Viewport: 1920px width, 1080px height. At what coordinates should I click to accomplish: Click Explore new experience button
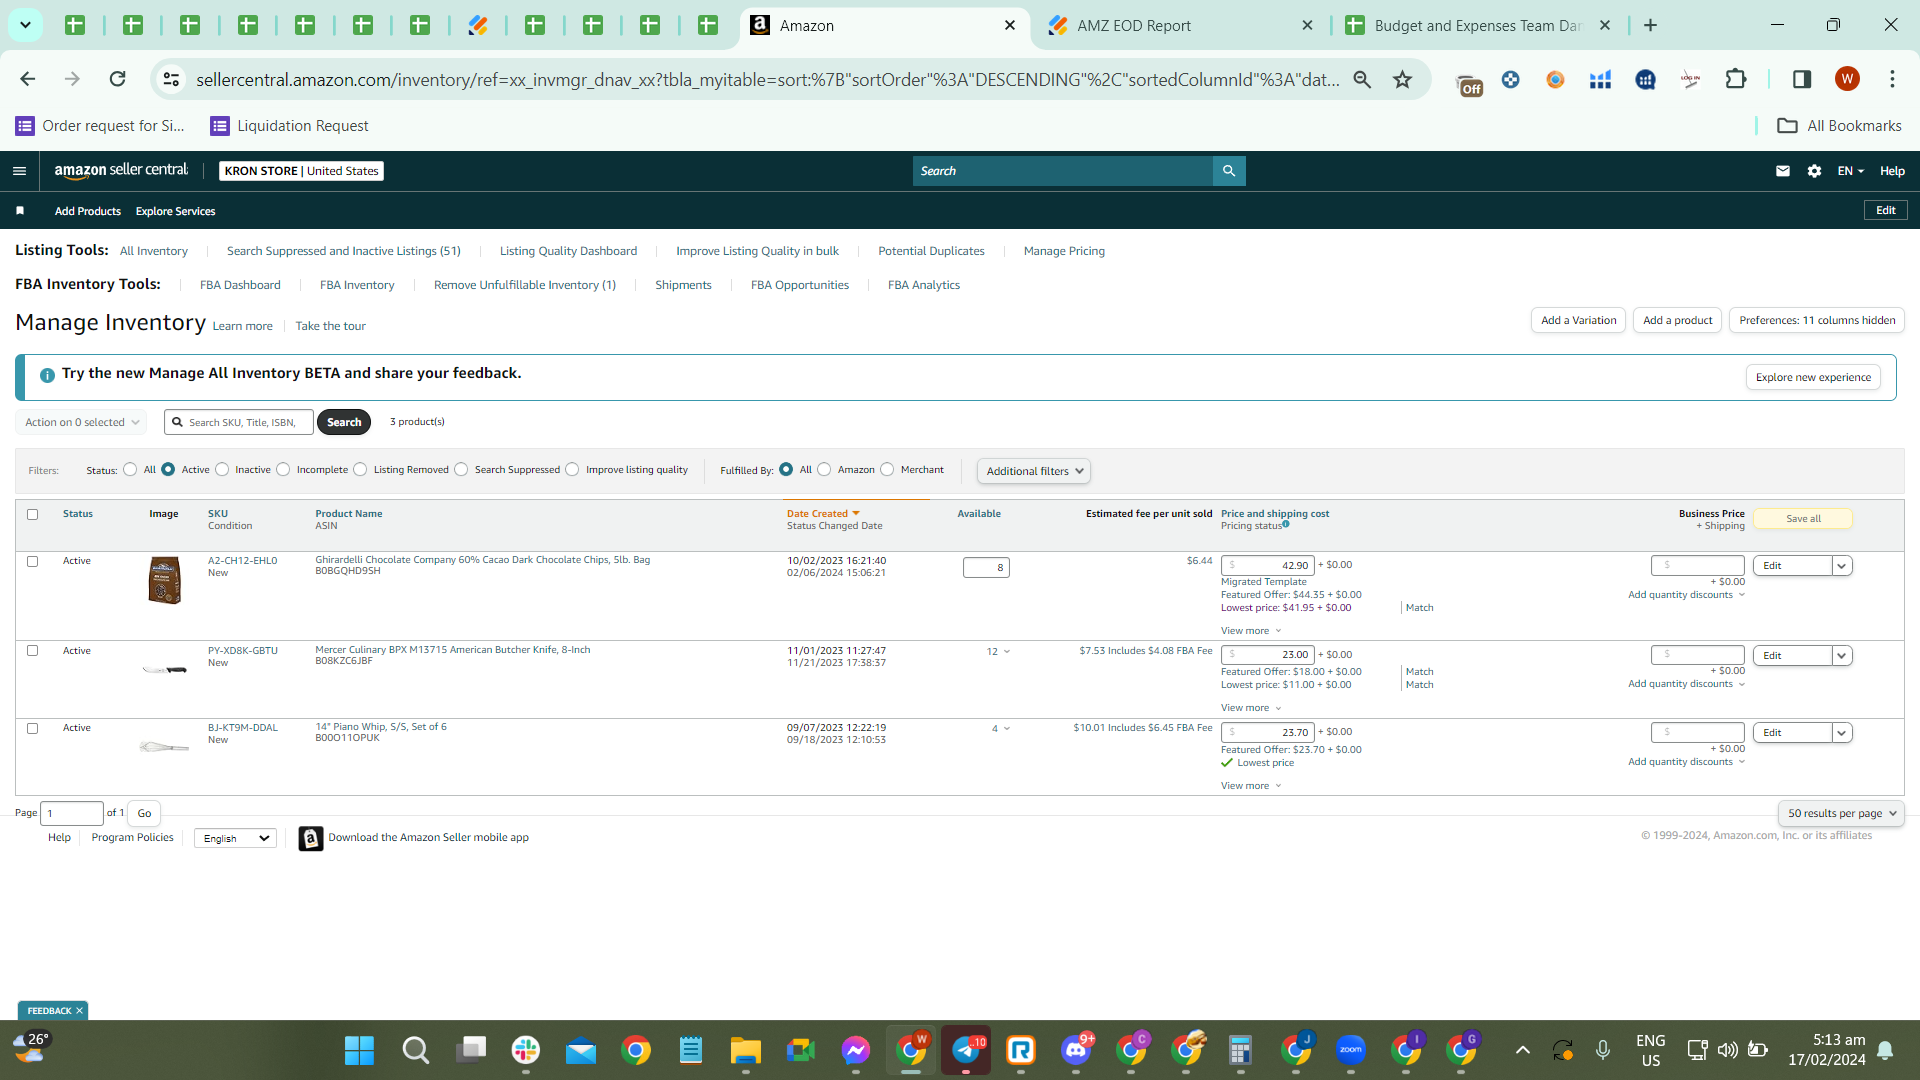[x=1813, y=377]
